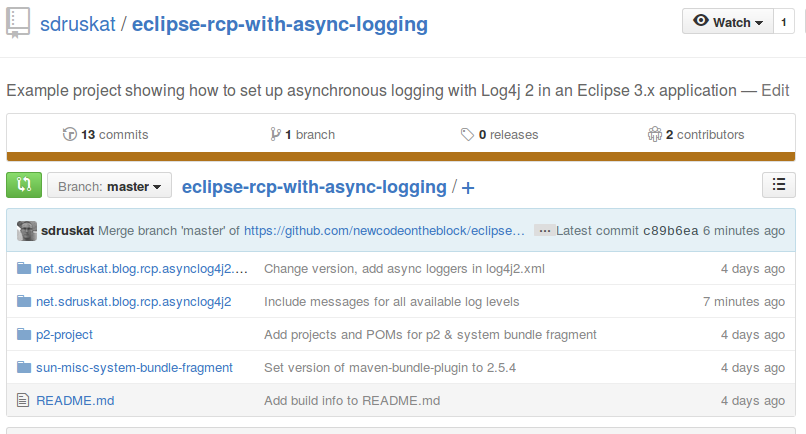This screenshot has width=806, height=434.
Task: Click the commits clock icon
Action: [x=69, y=134]
